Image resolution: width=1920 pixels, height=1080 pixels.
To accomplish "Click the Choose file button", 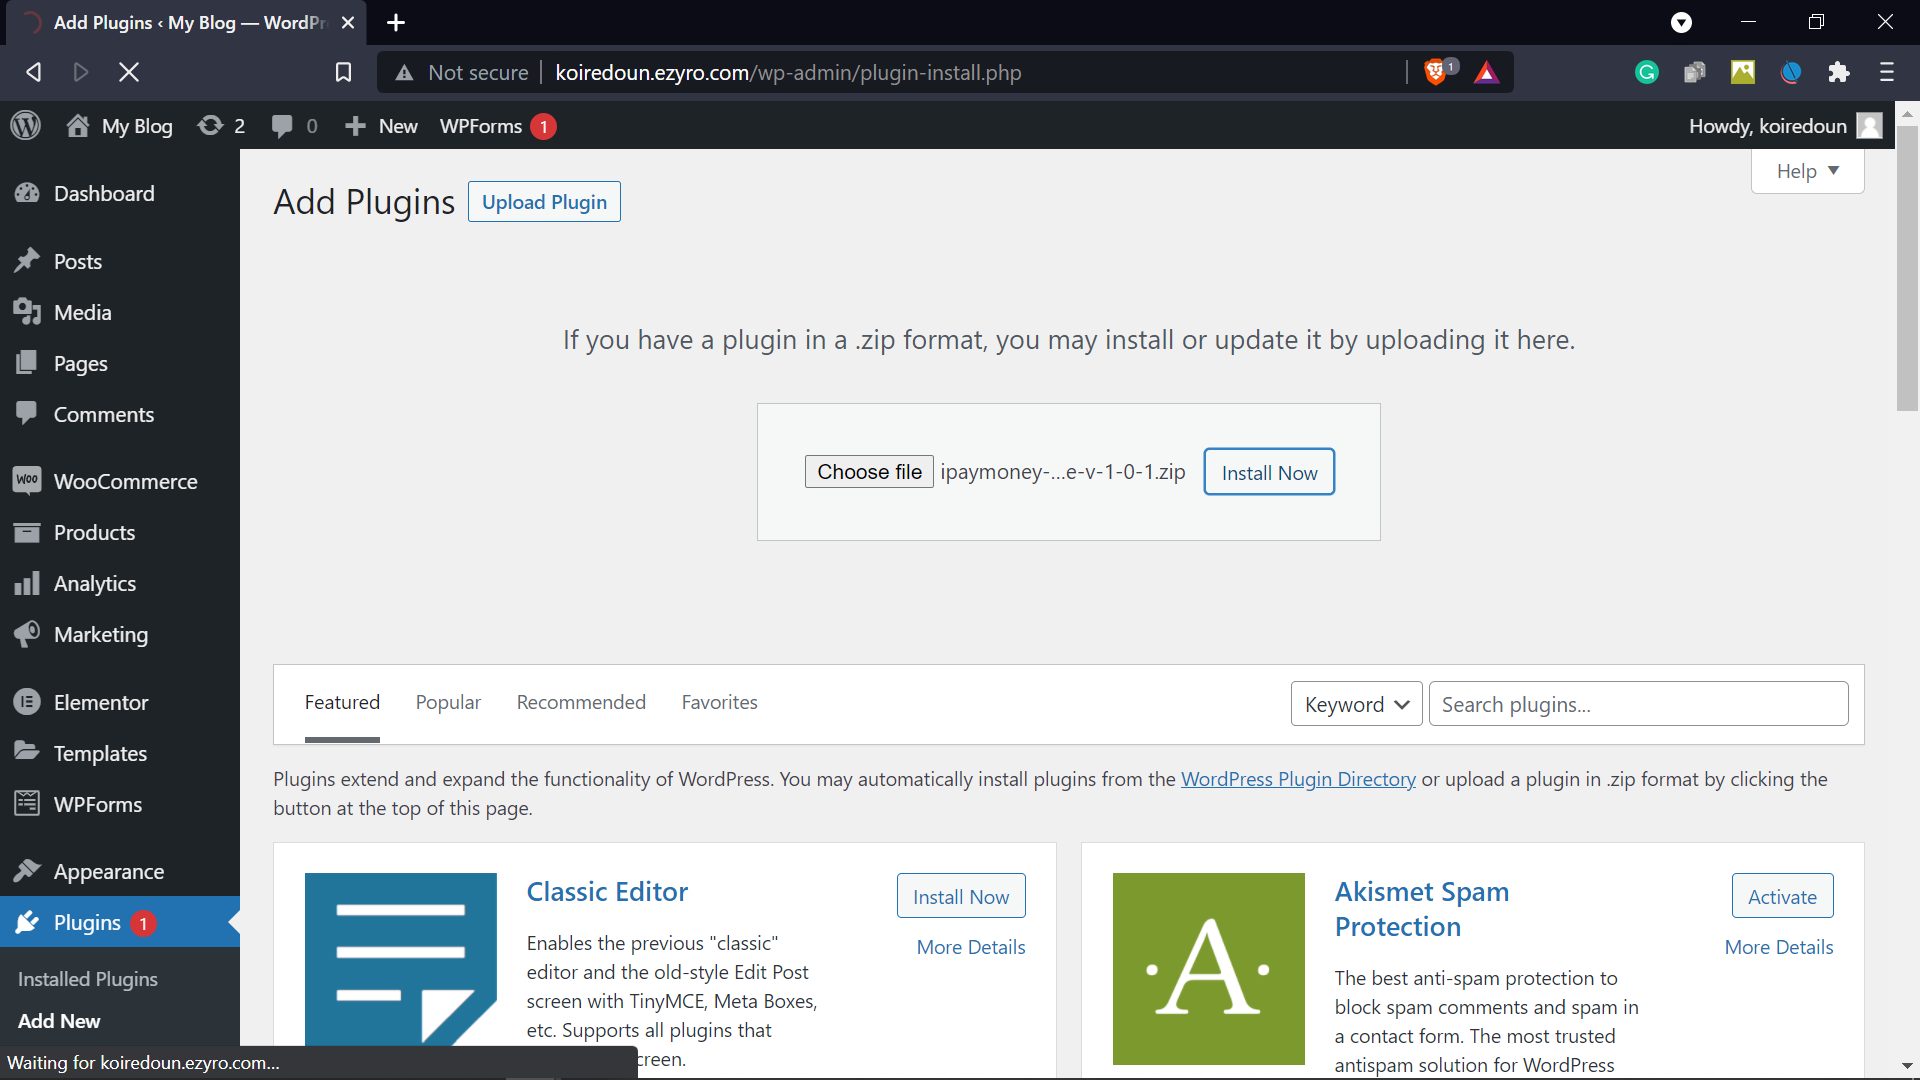I will click(869, 472).
